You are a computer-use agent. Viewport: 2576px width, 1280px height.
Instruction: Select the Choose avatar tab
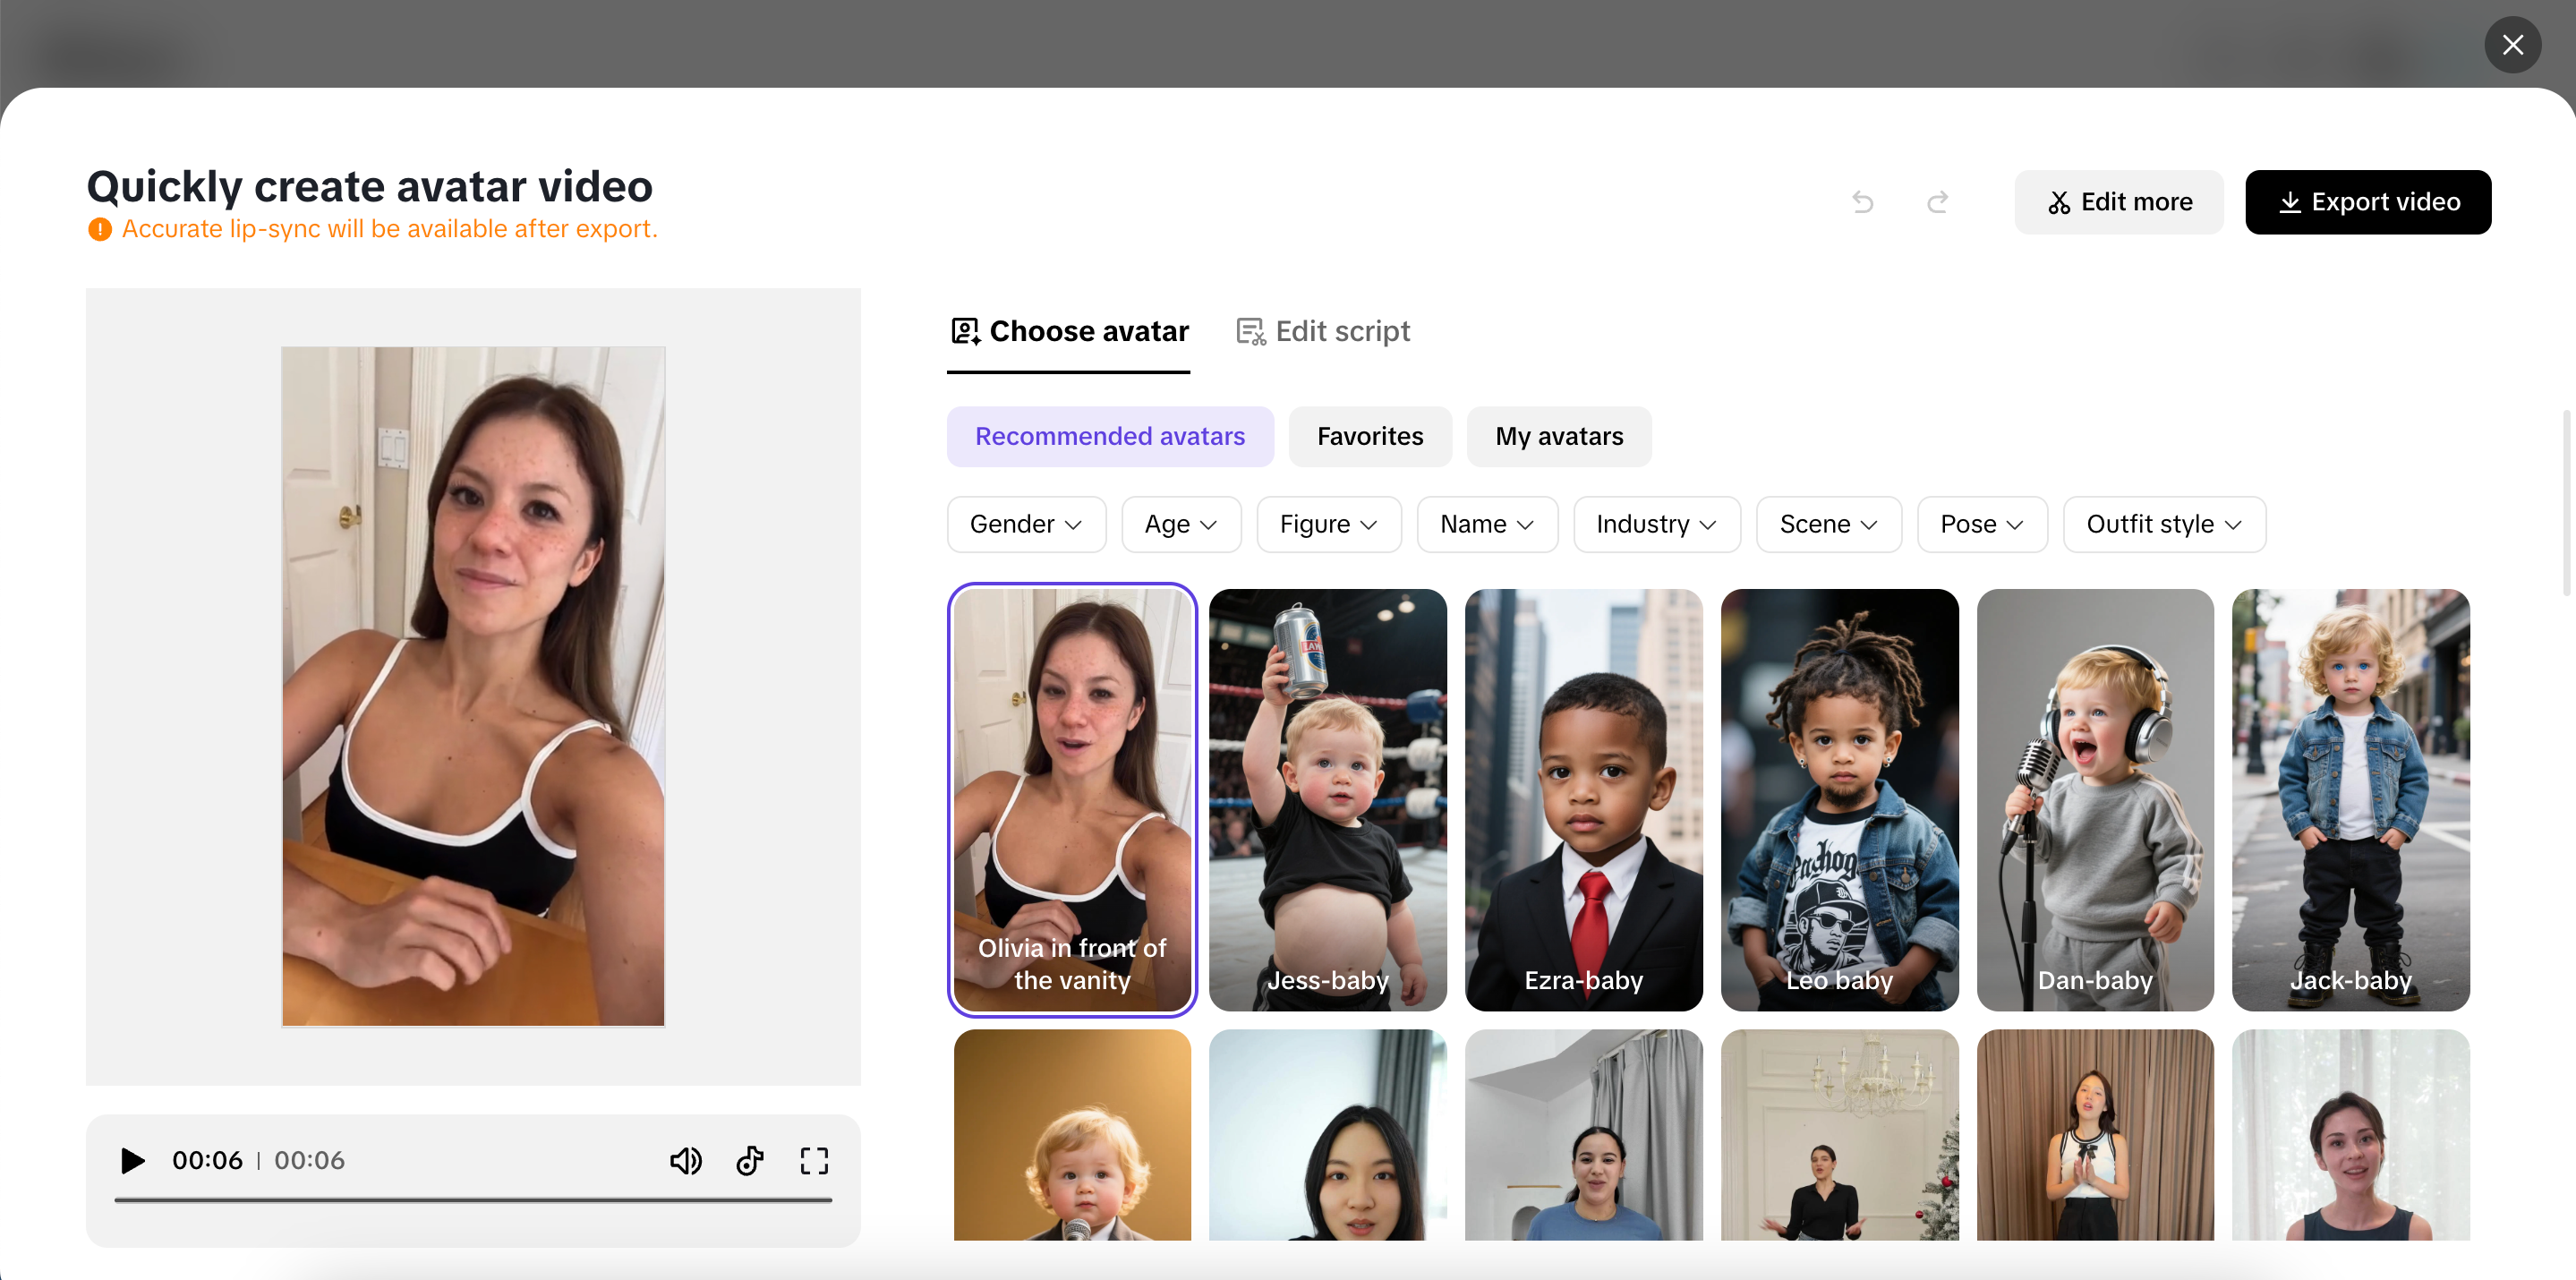1088,330
